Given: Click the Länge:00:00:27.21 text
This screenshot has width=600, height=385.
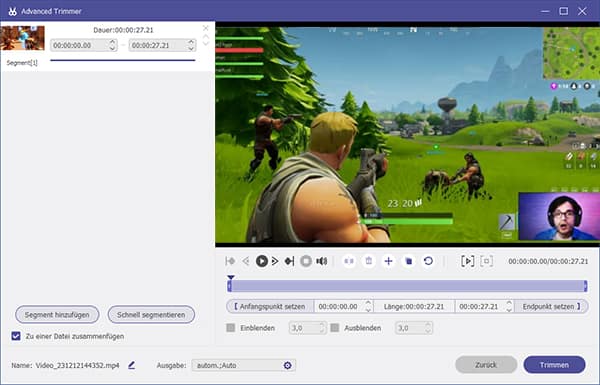Looking at the screenshot, I should click(414, 307).
